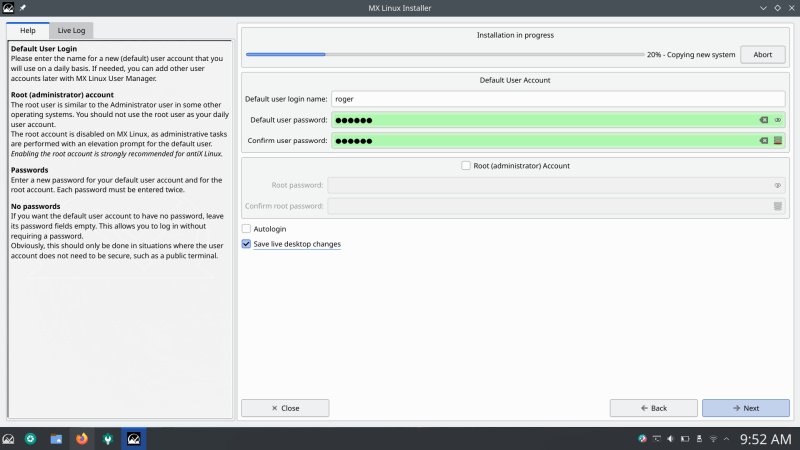This screenshot has width=800, height=450.
Task: Open the colorful tray applet icon
Action: click(x=642, y=439)
